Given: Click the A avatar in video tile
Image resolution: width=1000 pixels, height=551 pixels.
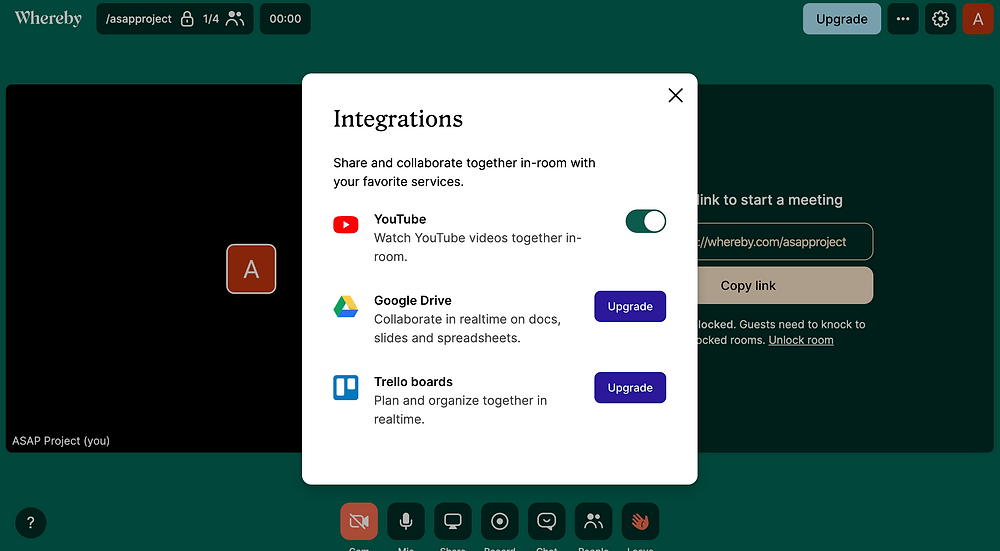Looking at the screenshot, I should point(251,269).
